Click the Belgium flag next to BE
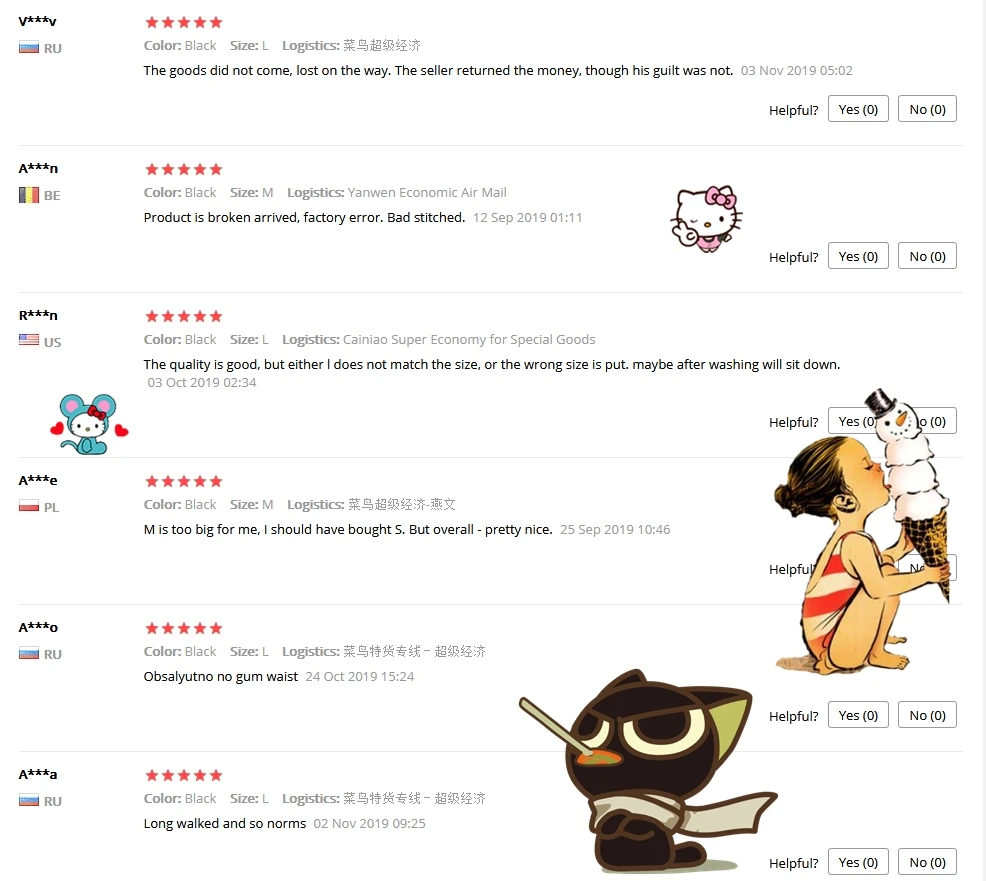 pyautogui.click(x=29, y=195)
